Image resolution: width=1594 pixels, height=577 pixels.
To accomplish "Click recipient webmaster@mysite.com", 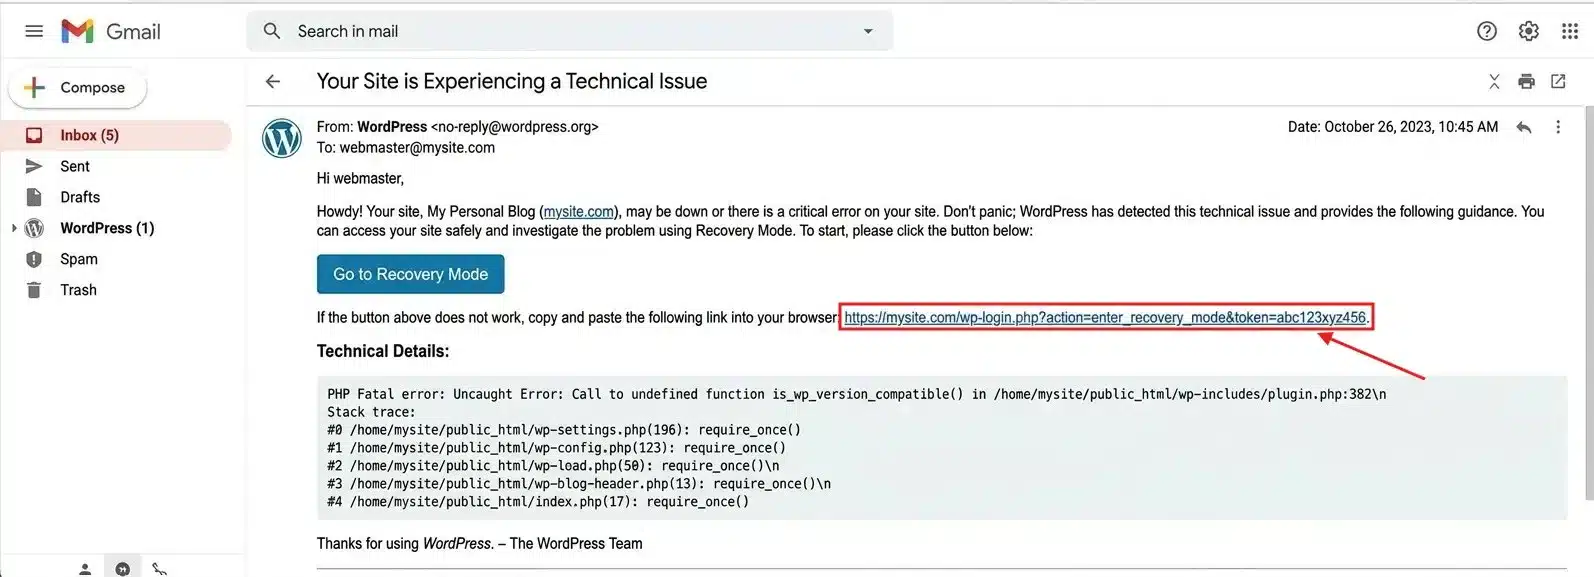I will pyautogui.click(x=417, y=148).
